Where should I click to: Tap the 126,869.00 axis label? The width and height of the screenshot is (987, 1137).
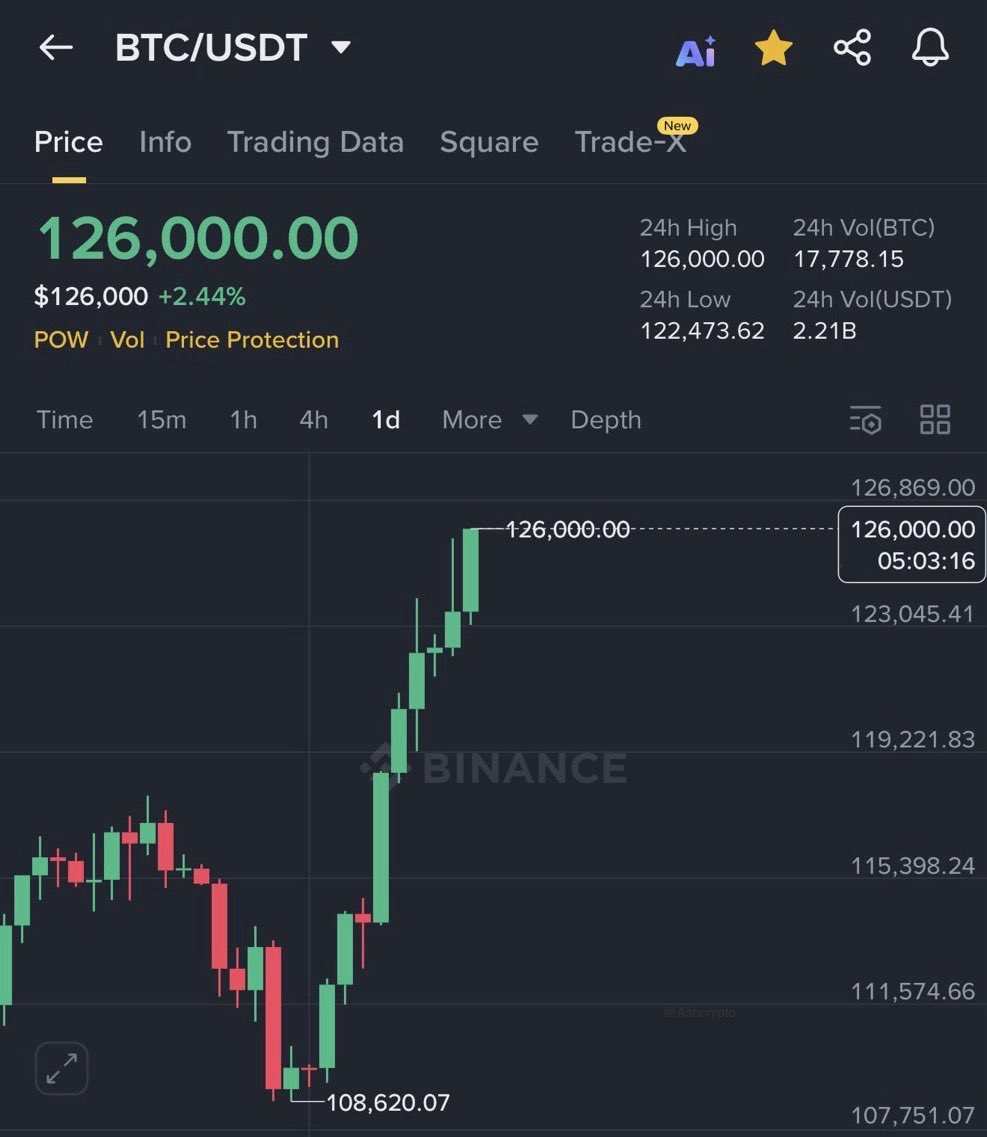(x=912, y=487)
